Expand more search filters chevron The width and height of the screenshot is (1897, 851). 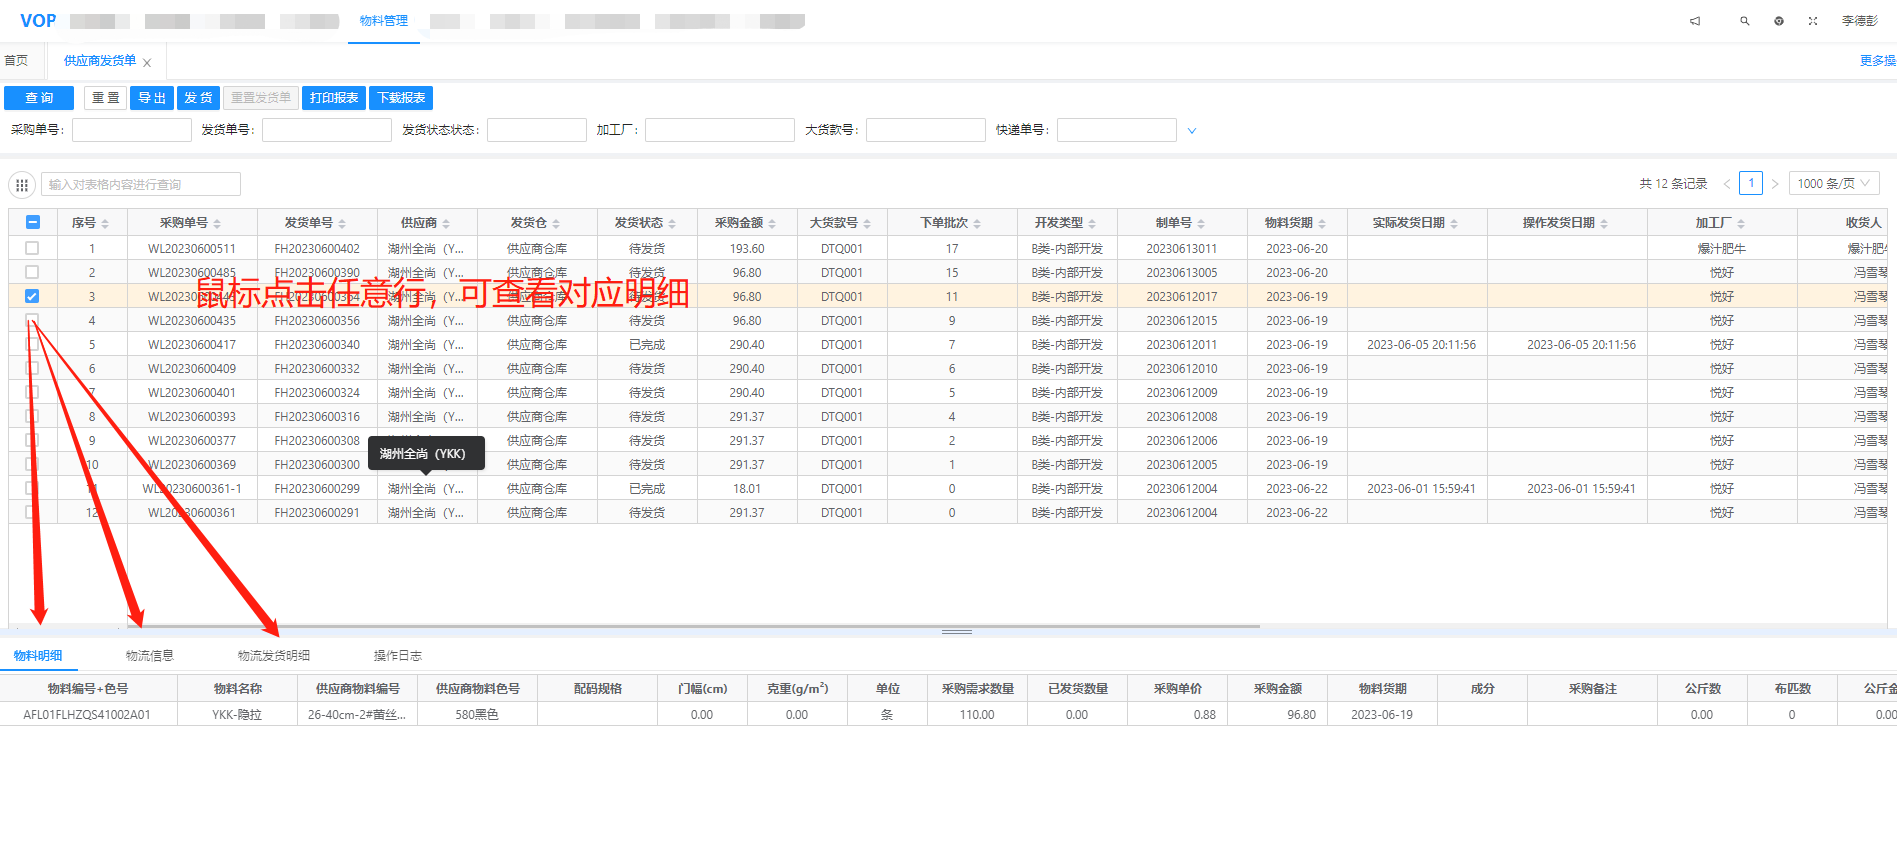tap(1191, 131)
